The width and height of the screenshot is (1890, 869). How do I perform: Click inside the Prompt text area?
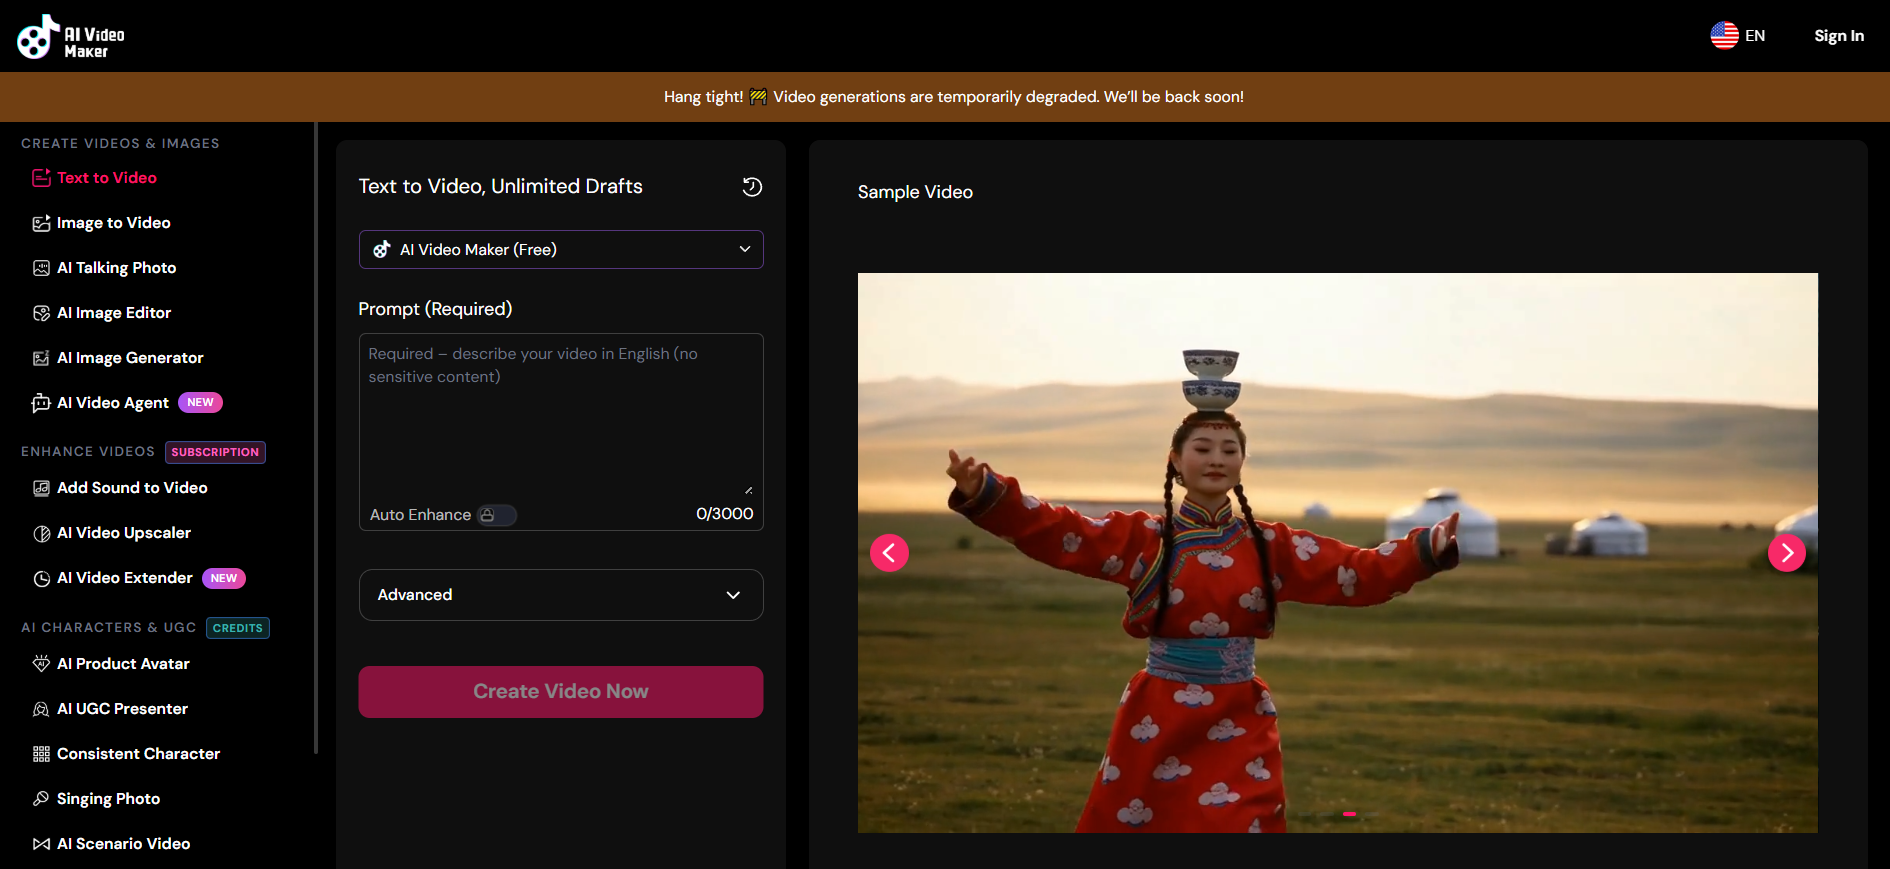(560, 420)
